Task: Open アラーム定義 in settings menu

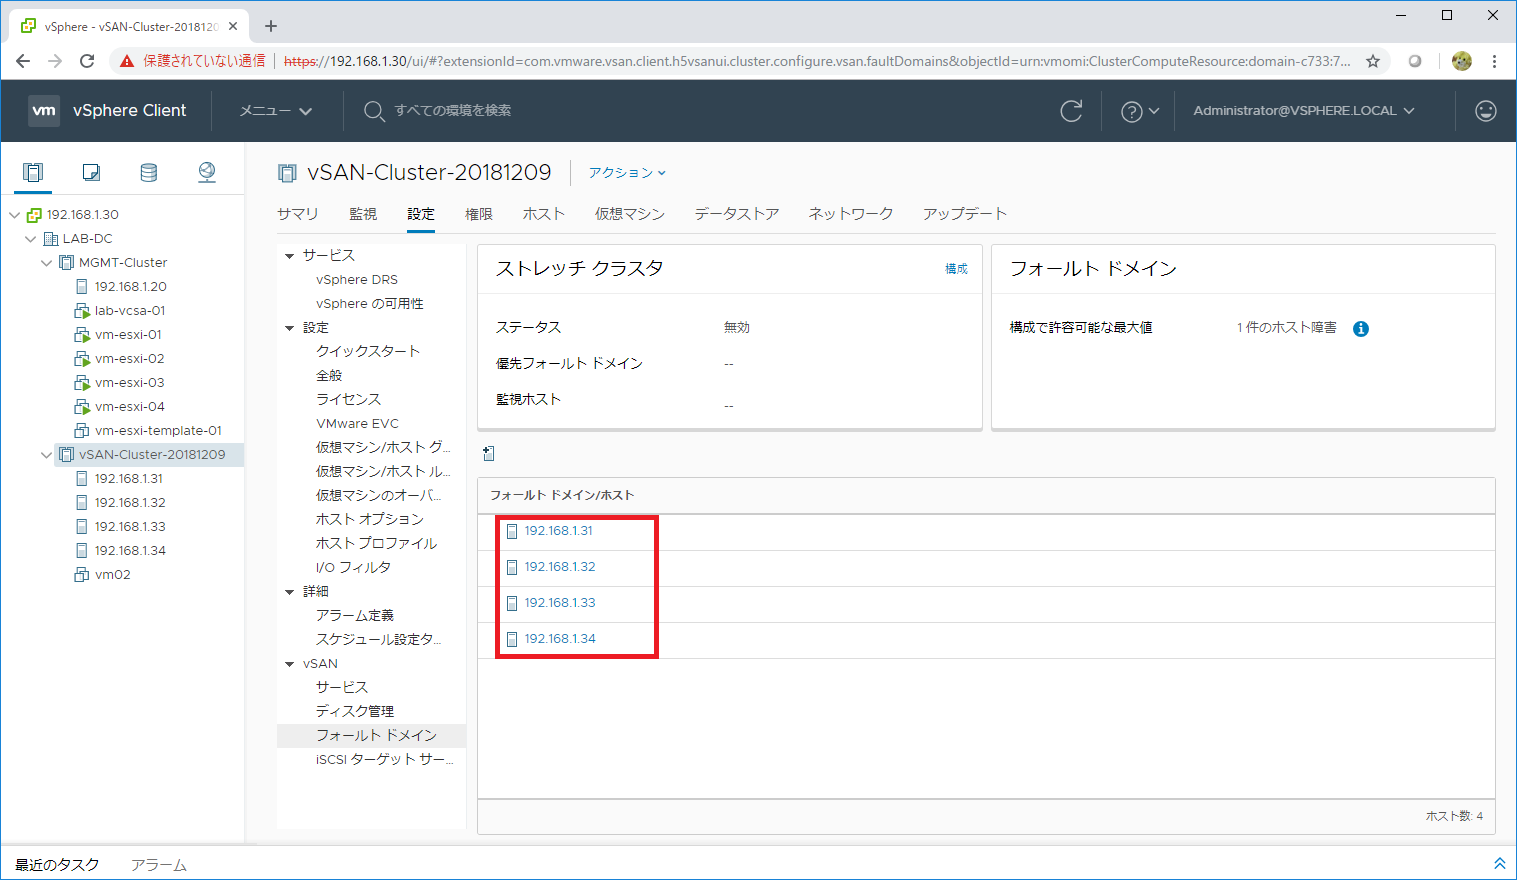Action: pyautogui.click(x=355, y=616)
